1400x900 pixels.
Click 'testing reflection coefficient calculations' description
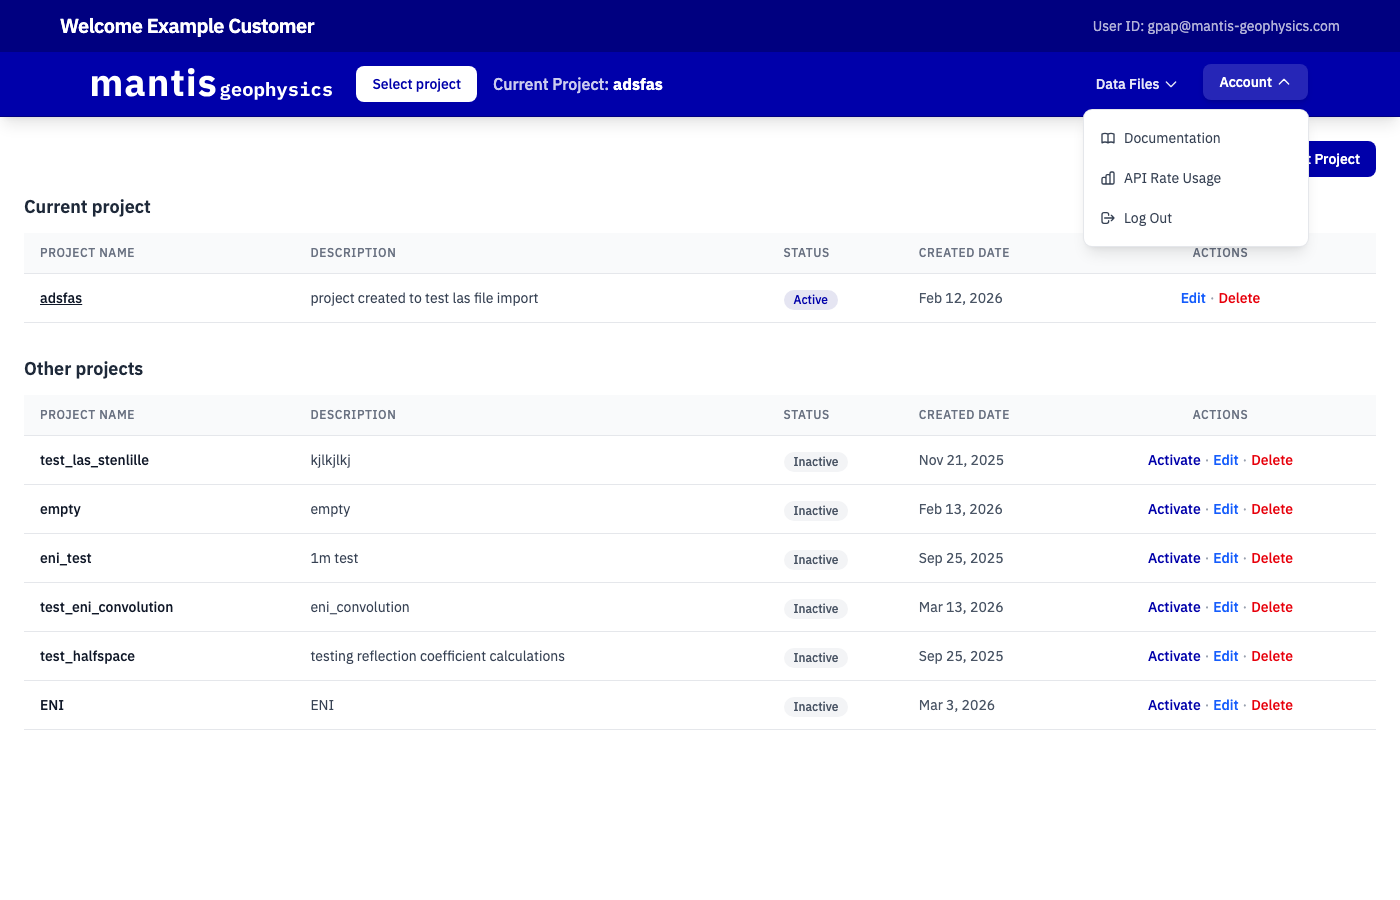point(437,656)
